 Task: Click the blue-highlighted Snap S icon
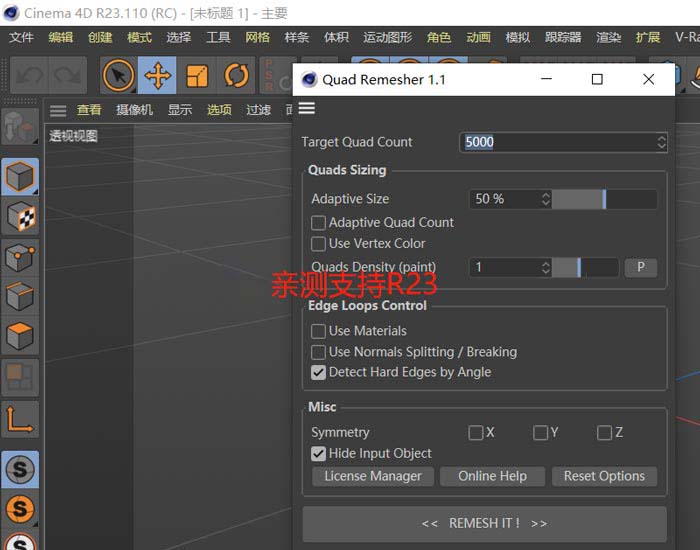pyautogui.click(x=20, y=469)
